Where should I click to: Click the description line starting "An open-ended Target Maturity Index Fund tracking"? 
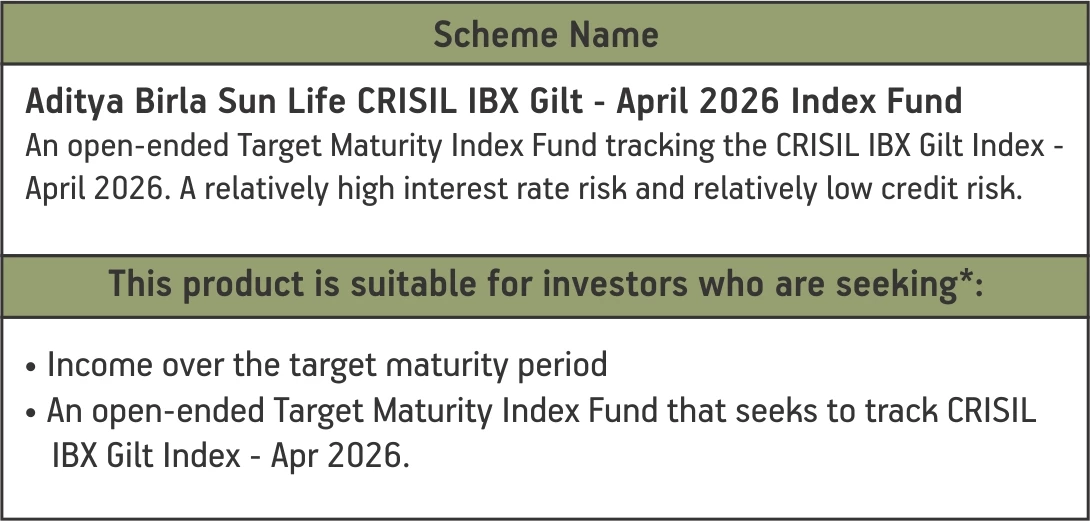coord(545,145)
